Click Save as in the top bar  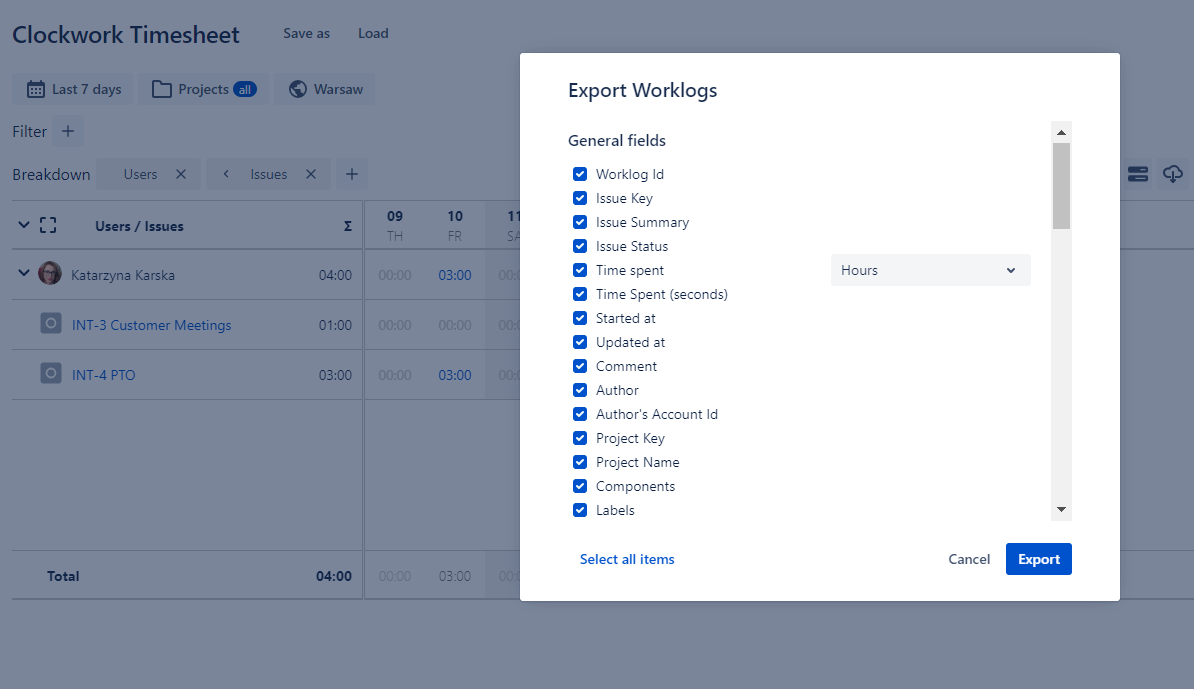point(306,33)
